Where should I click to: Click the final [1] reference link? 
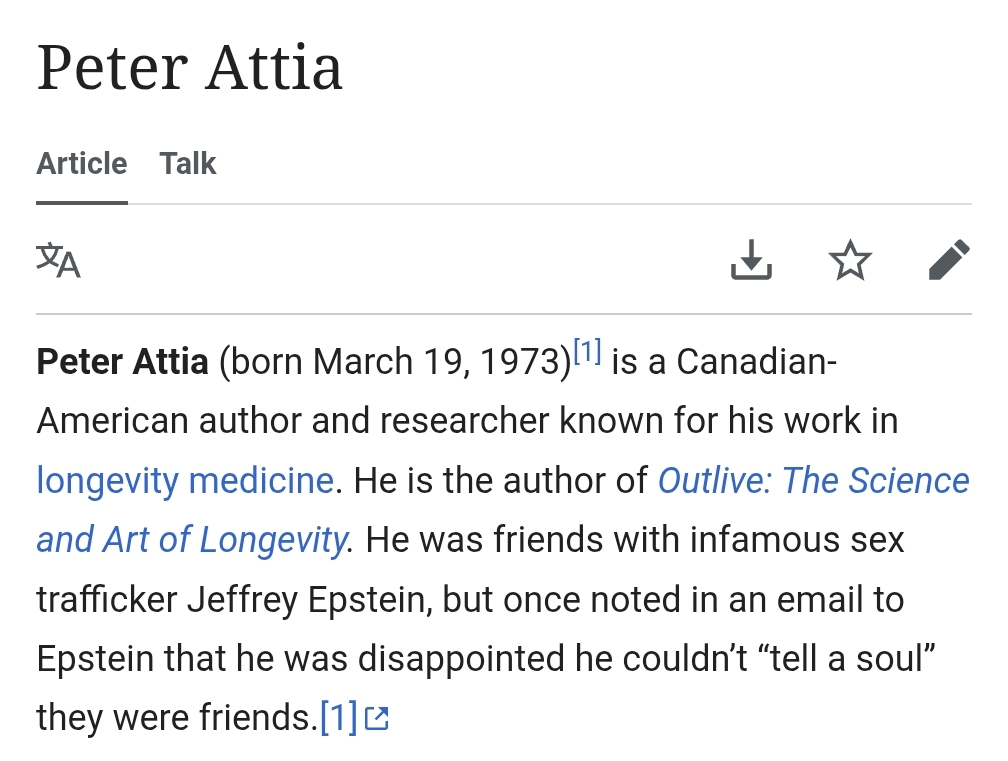[x=338, y=718]
